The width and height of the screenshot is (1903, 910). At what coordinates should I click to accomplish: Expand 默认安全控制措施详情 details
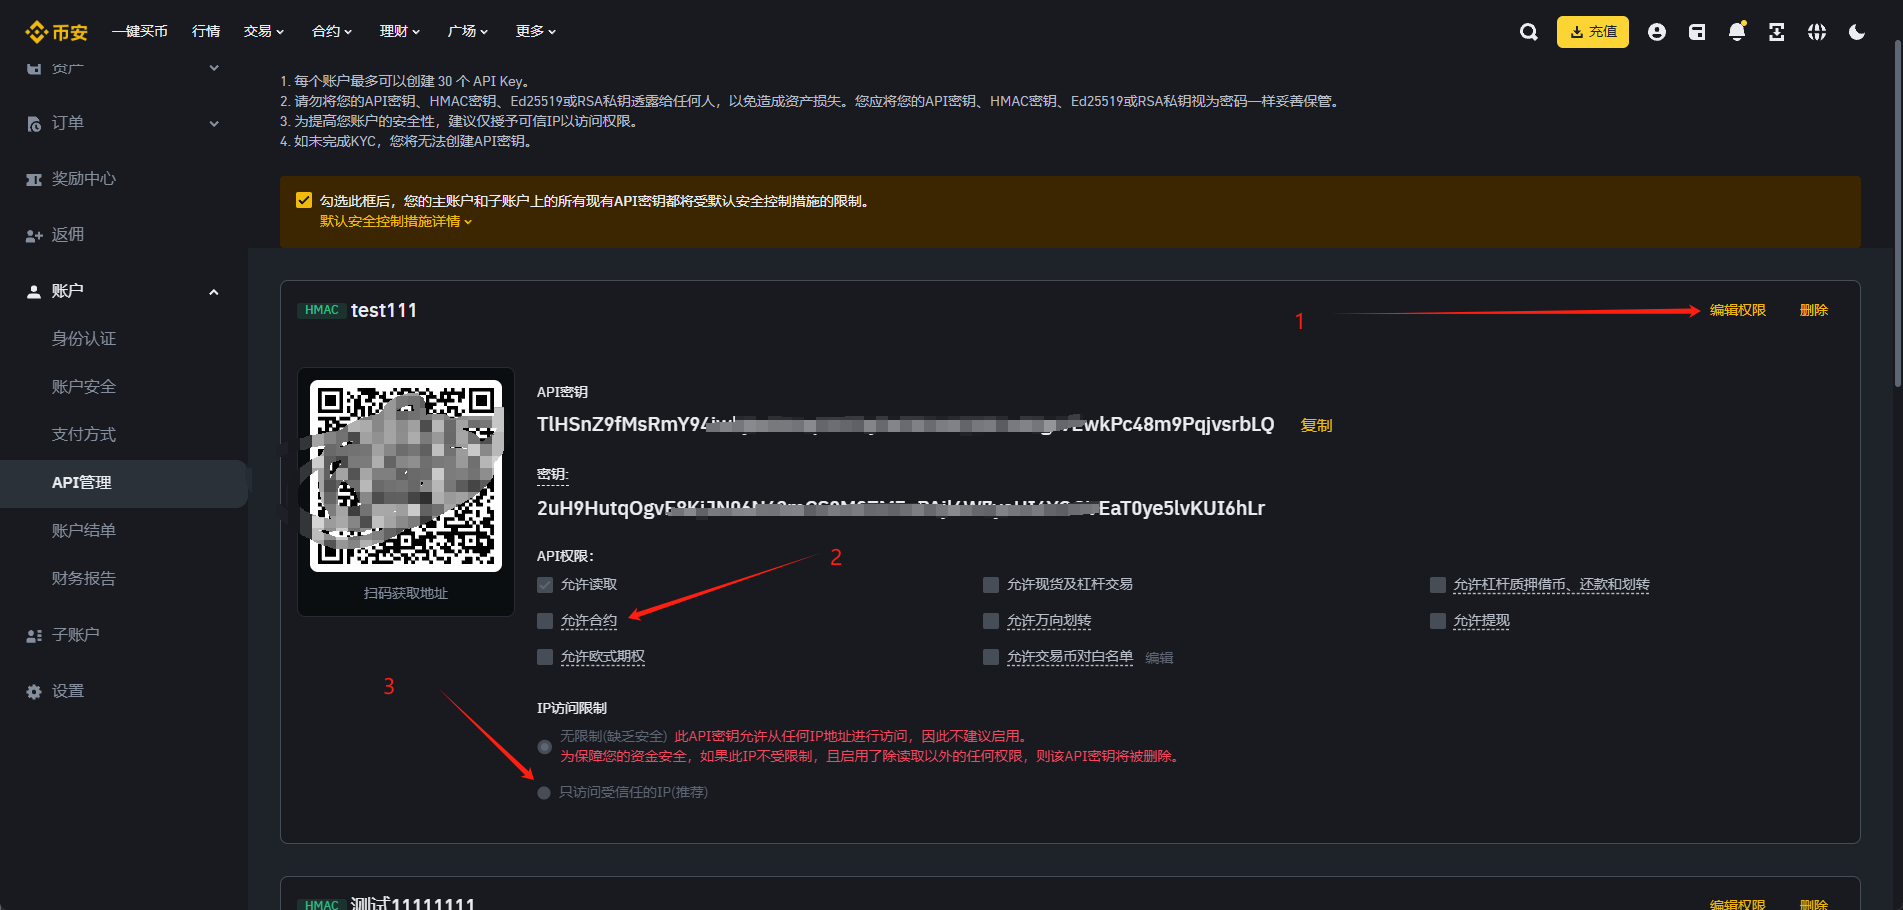(395, 221)
